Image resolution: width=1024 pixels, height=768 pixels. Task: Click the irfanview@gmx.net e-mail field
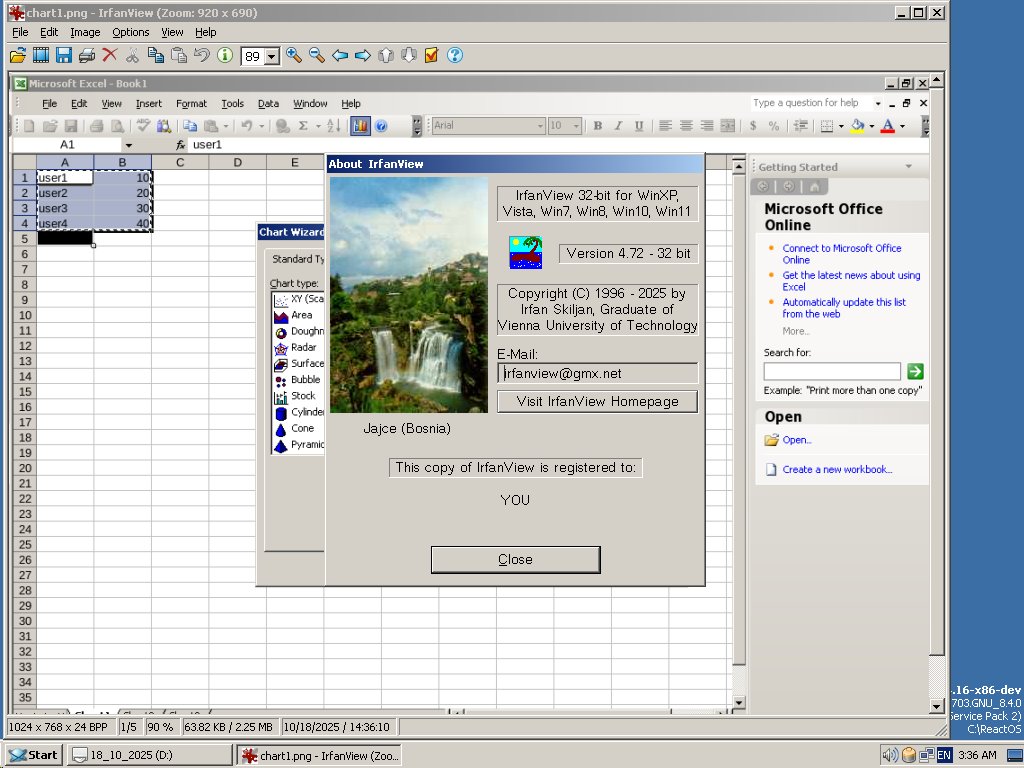598,374
